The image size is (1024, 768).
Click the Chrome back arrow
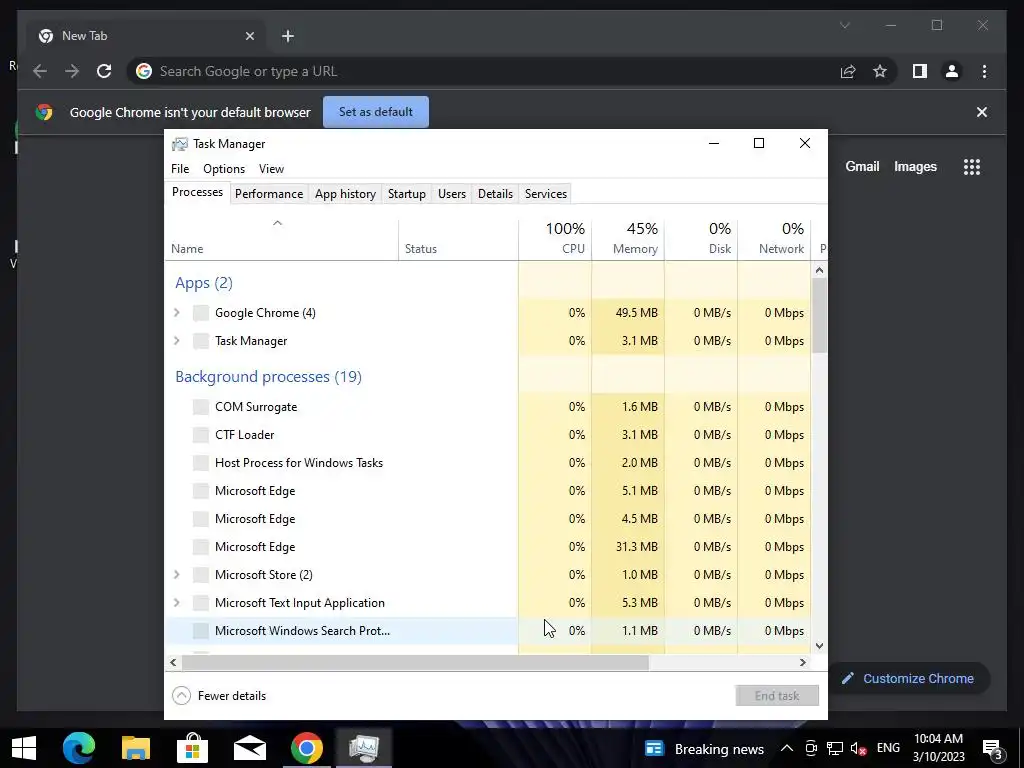pyautogui.click(x=40, y=71)
